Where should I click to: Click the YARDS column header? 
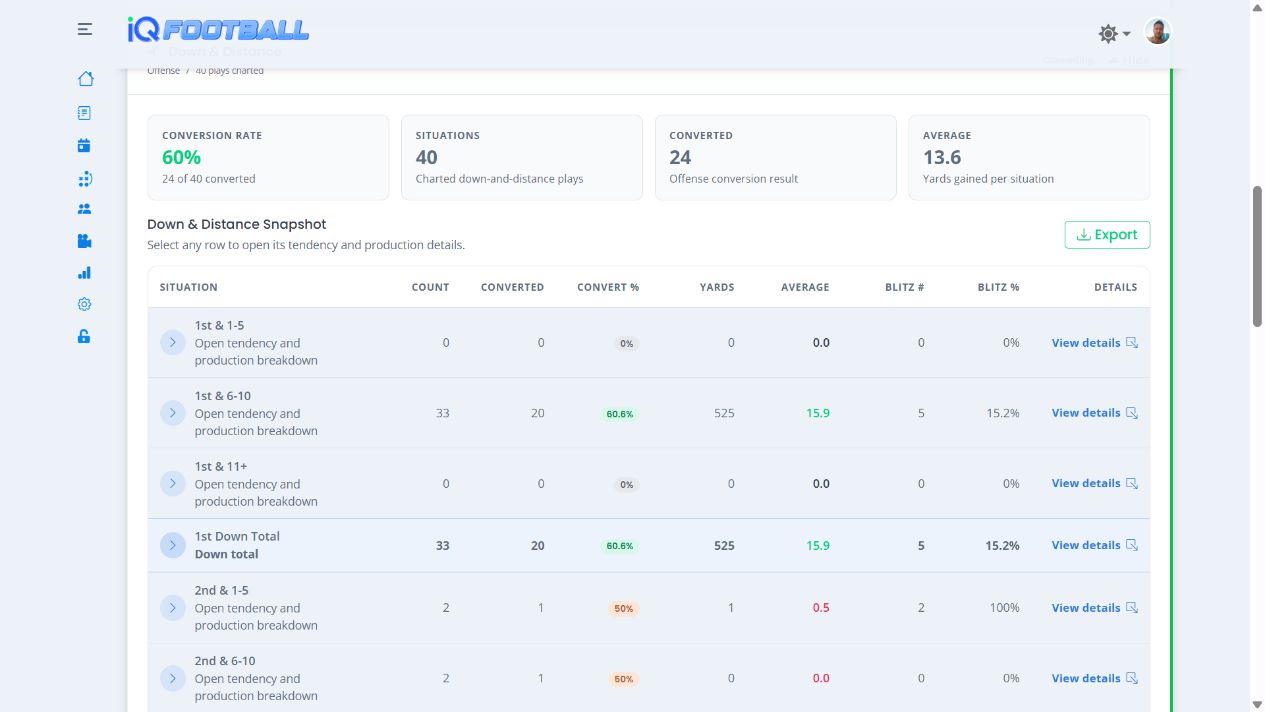click(x=717, y=287)
